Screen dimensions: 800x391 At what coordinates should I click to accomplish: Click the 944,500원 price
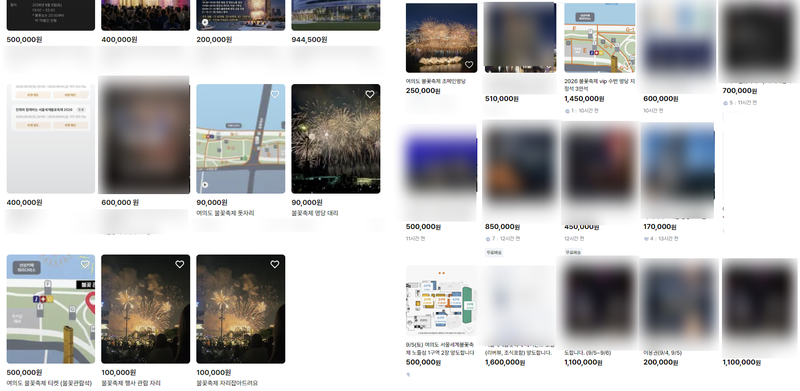coord(309,39)
